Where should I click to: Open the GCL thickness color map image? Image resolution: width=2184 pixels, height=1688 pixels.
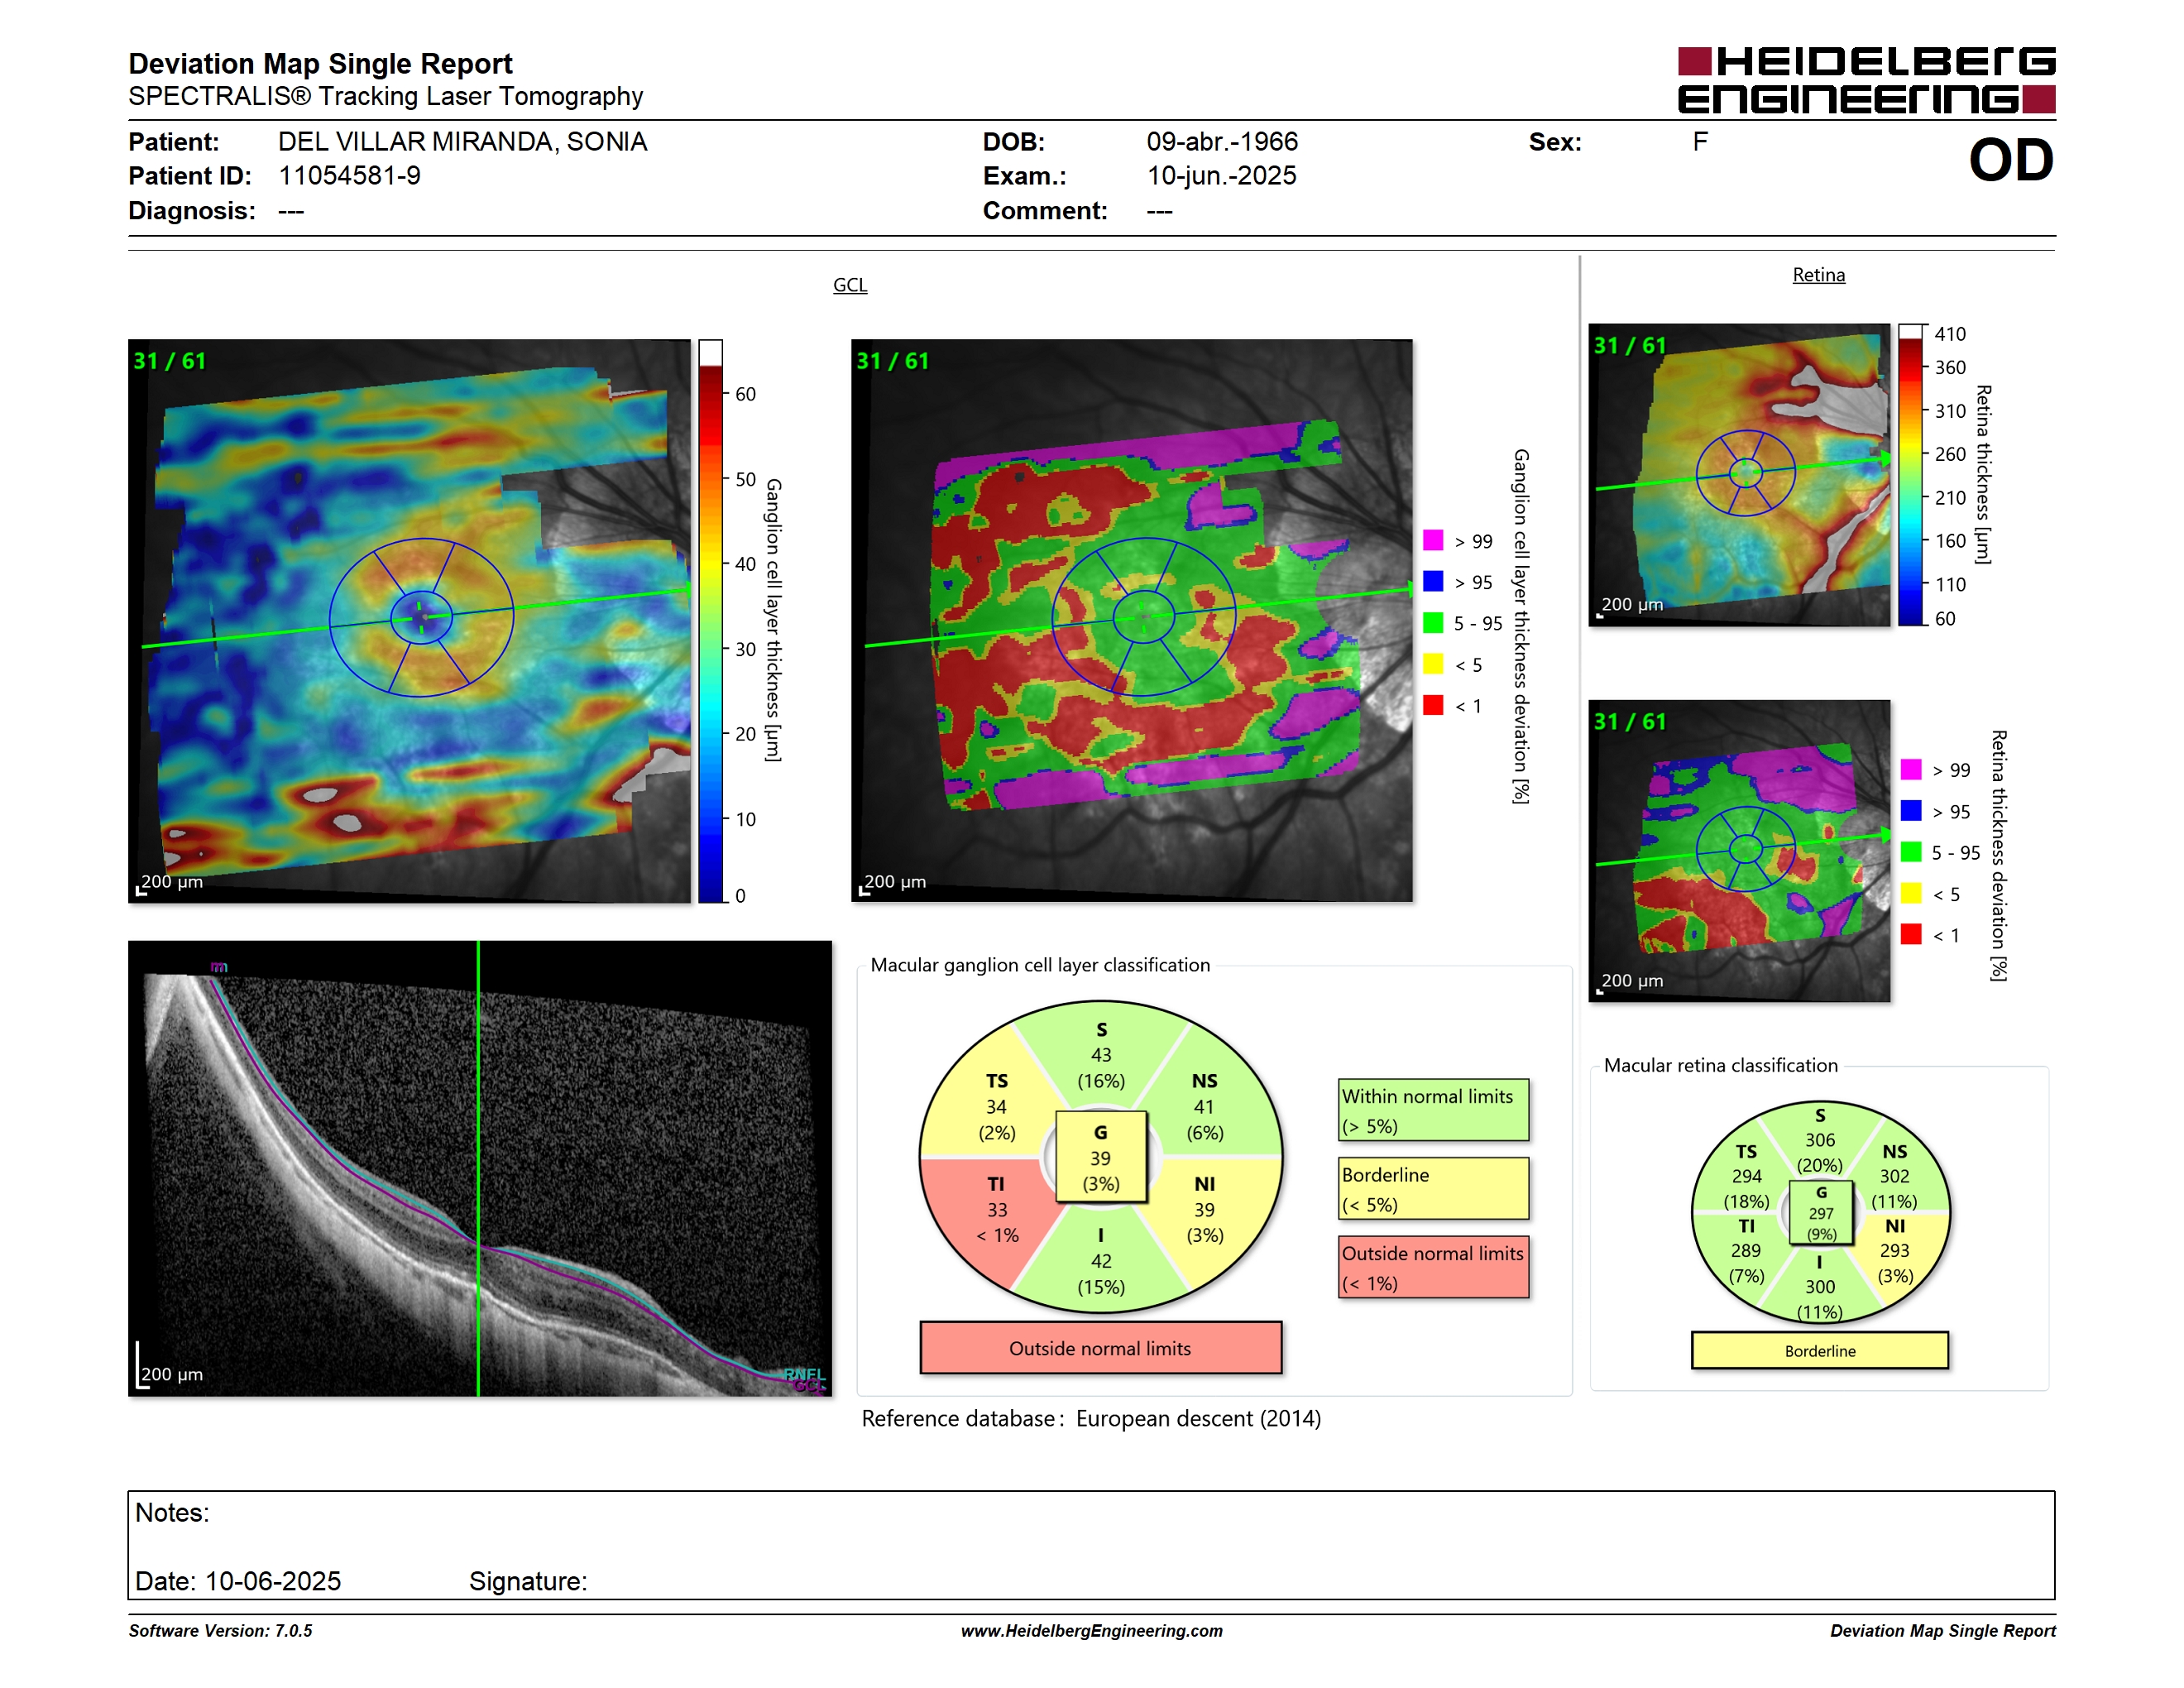coord(409,621)
